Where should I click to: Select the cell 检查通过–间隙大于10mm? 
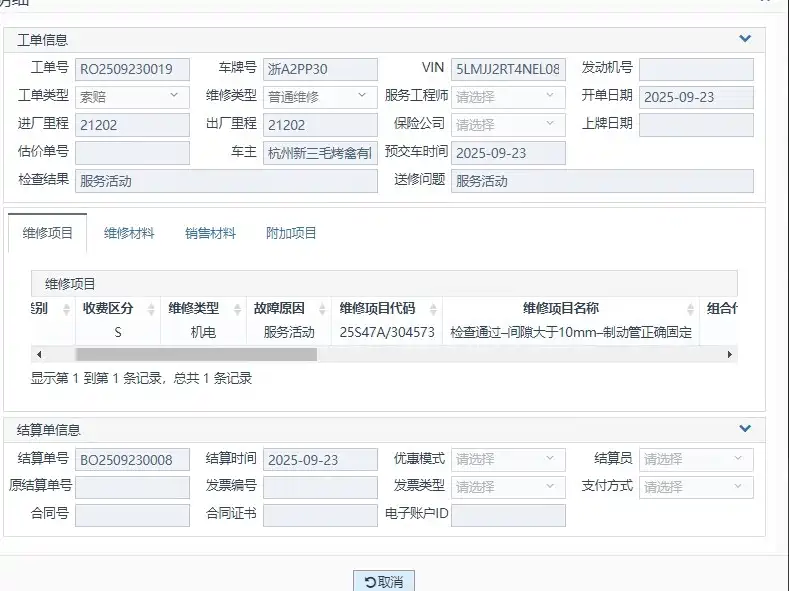pyautogui.click(x=571, y=332)
